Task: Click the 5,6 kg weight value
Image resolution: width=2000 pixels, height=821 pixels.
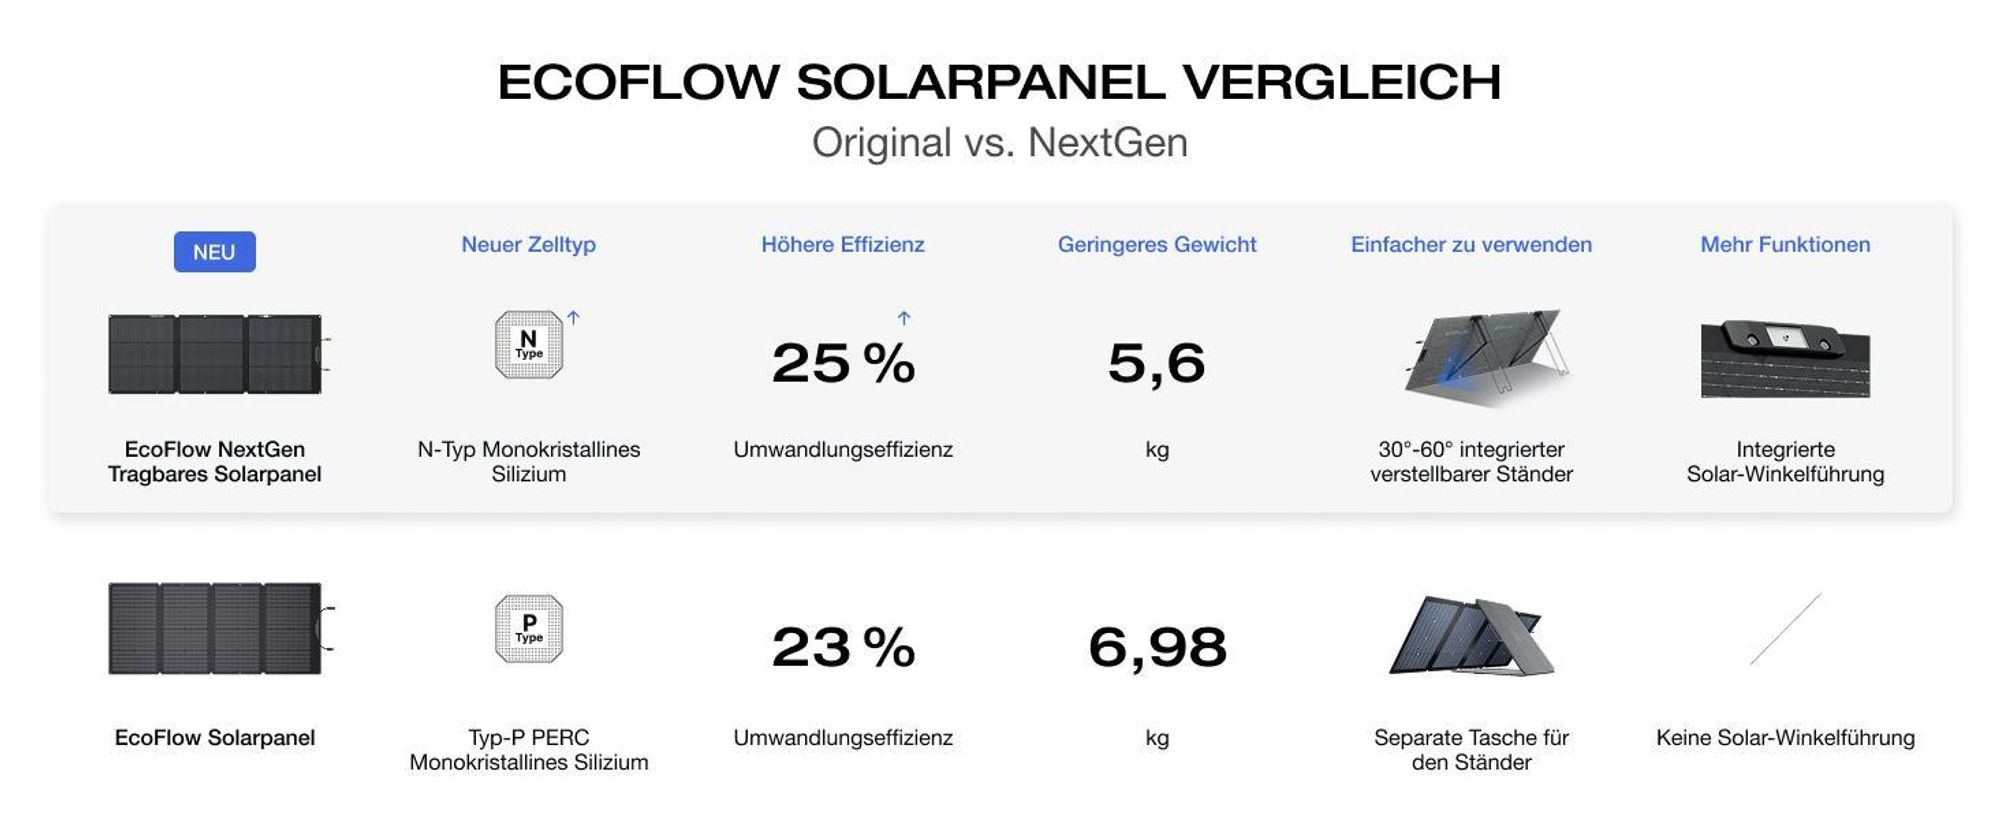Action: [x=1157, y=363]
